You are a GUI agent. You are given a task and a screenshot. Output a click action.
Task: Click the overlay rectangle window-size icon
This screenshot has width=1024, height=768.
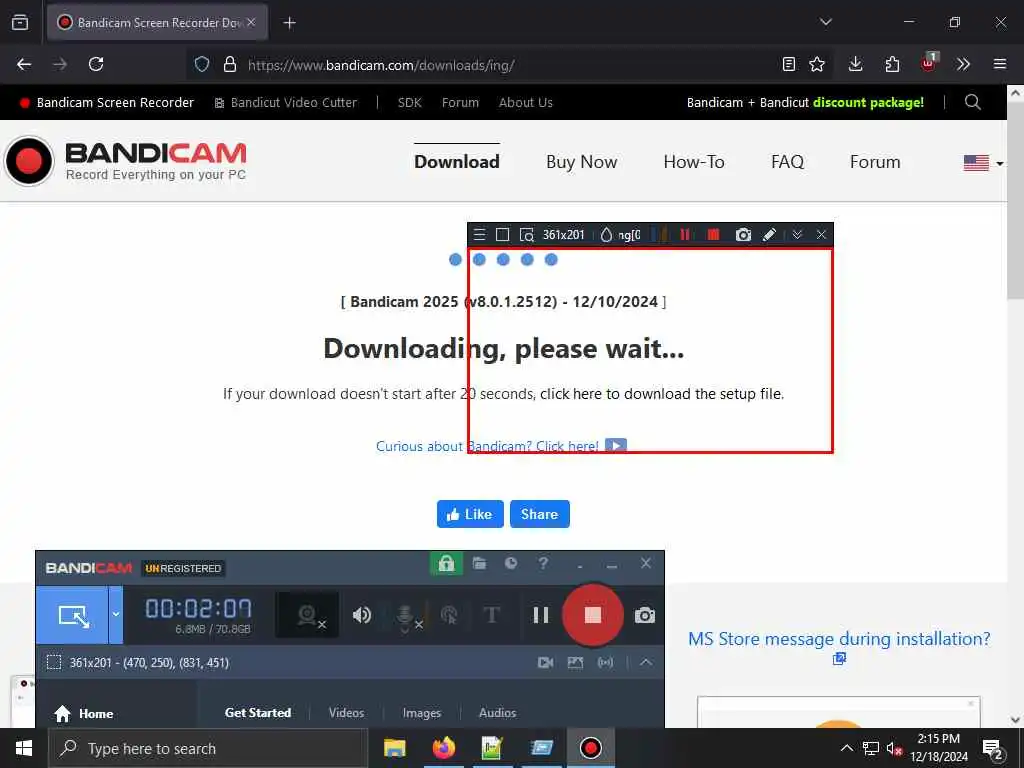tap(502, 235)
